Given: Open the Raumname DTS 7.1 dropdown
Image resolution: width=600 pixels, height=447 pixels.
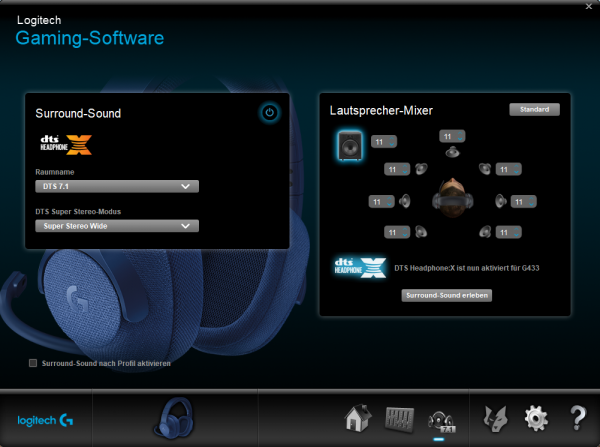Looking at the screenshot, I should coord(117,186).
